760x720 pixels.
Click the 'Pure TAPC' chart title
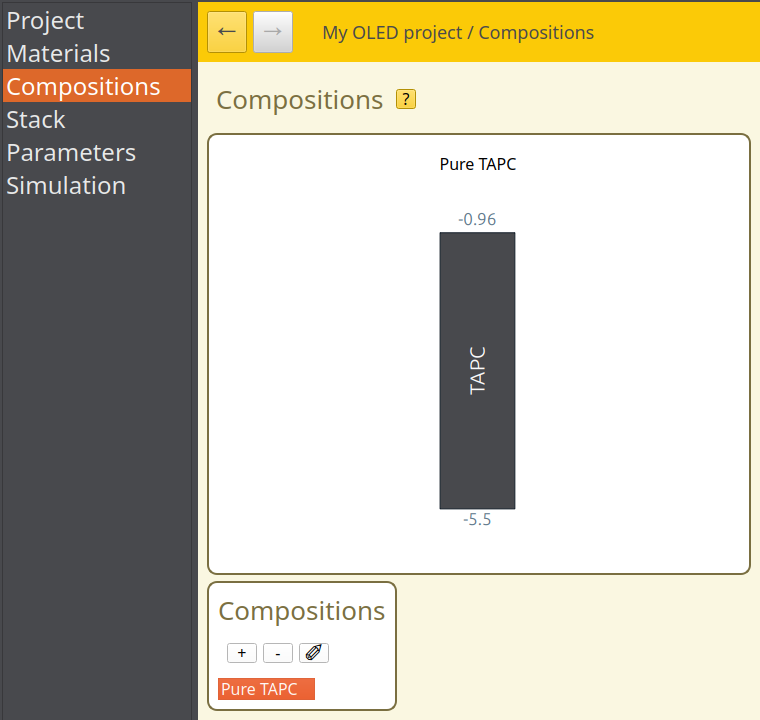478,164
